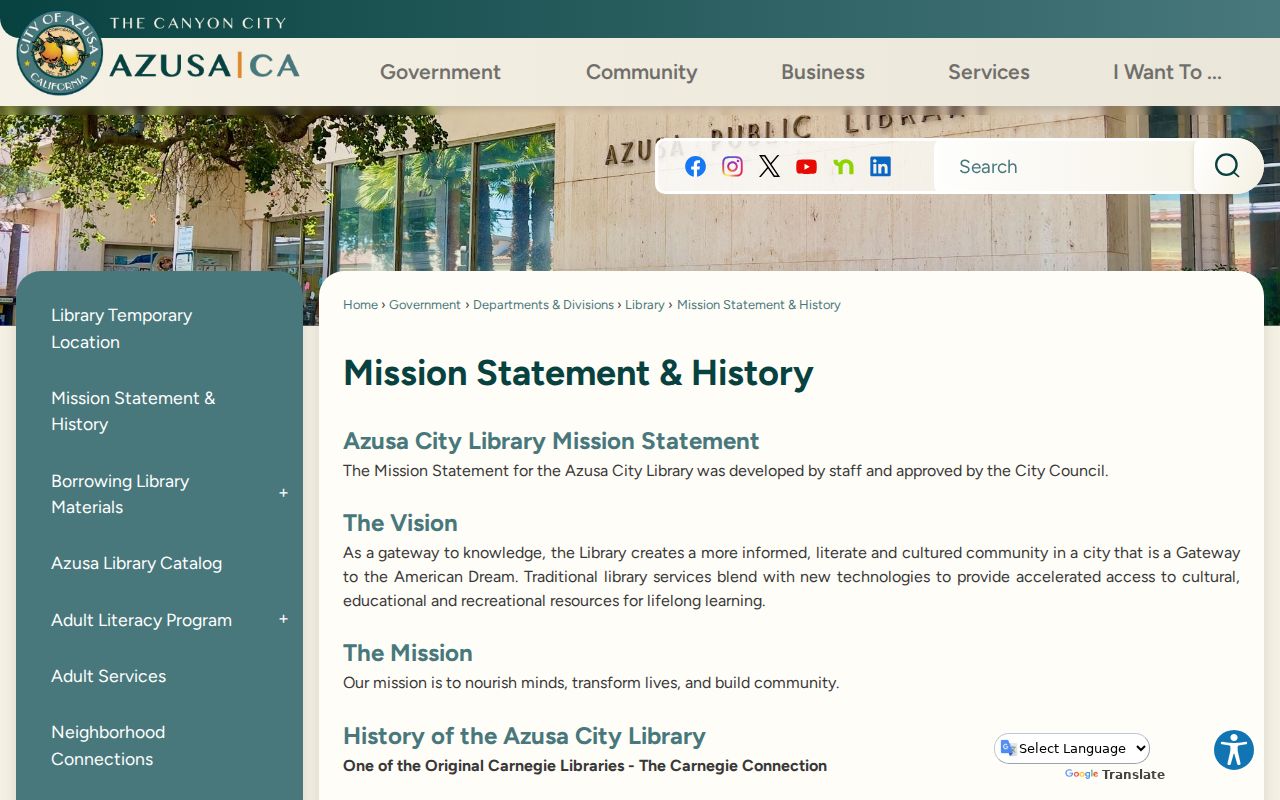
Task: Click the heading 'The Vision'
Action: (400, 523)
